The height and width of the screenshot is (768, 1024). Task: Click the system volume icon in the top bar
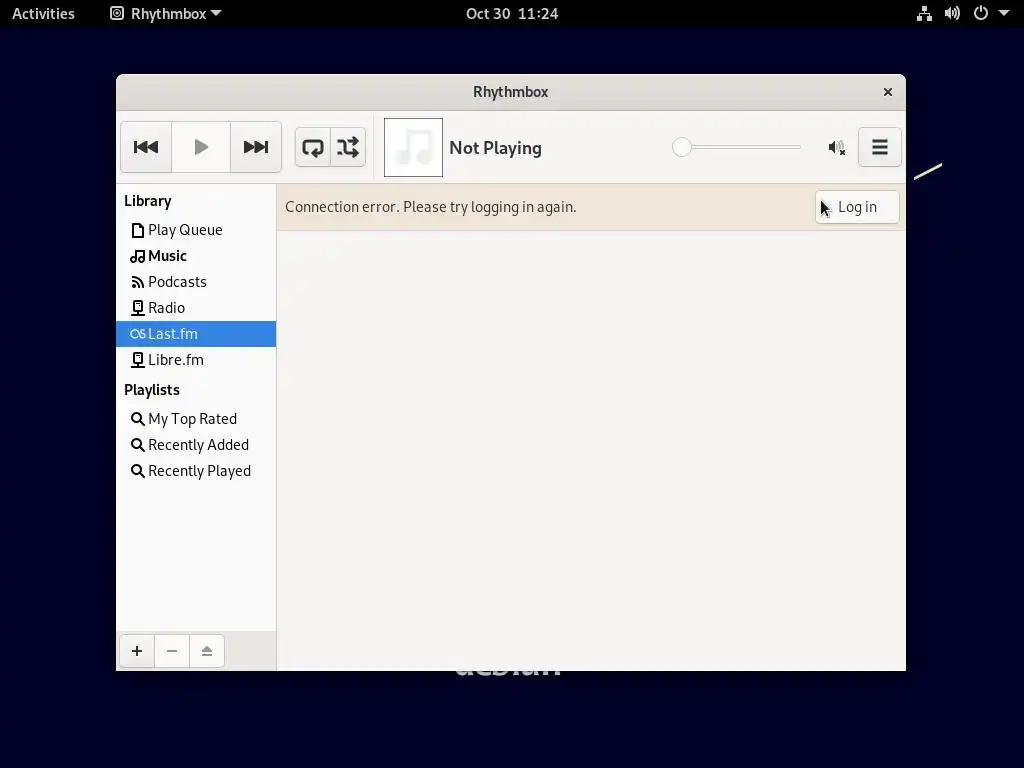click(952, 14)
